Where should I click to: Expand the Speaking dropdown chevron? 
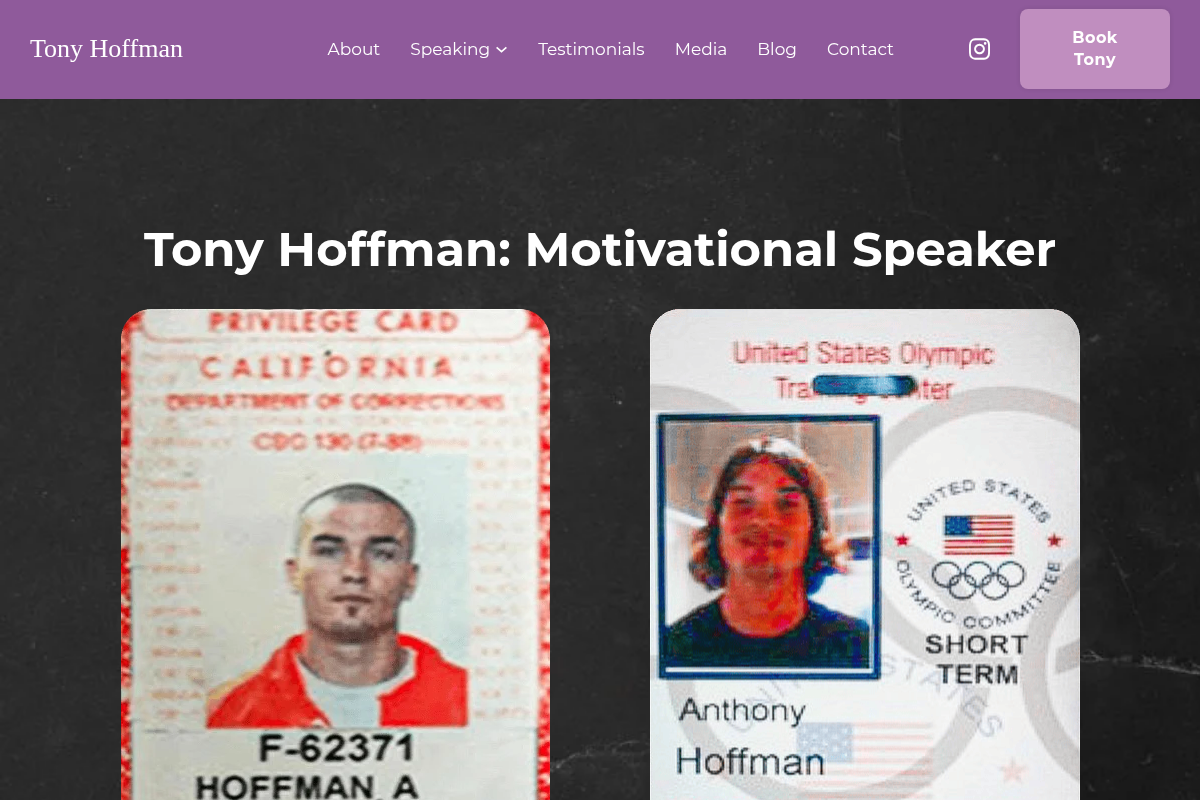(x=502, y=50)
